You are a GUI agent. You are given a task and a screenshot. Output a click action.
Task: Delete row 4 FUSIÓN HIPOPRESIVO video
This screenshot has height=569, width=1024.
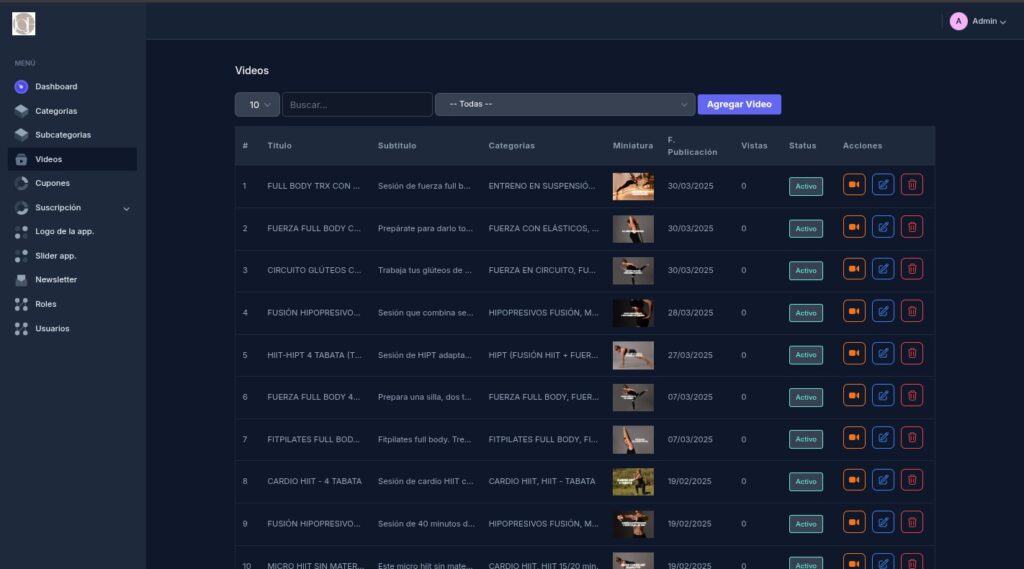912,312
